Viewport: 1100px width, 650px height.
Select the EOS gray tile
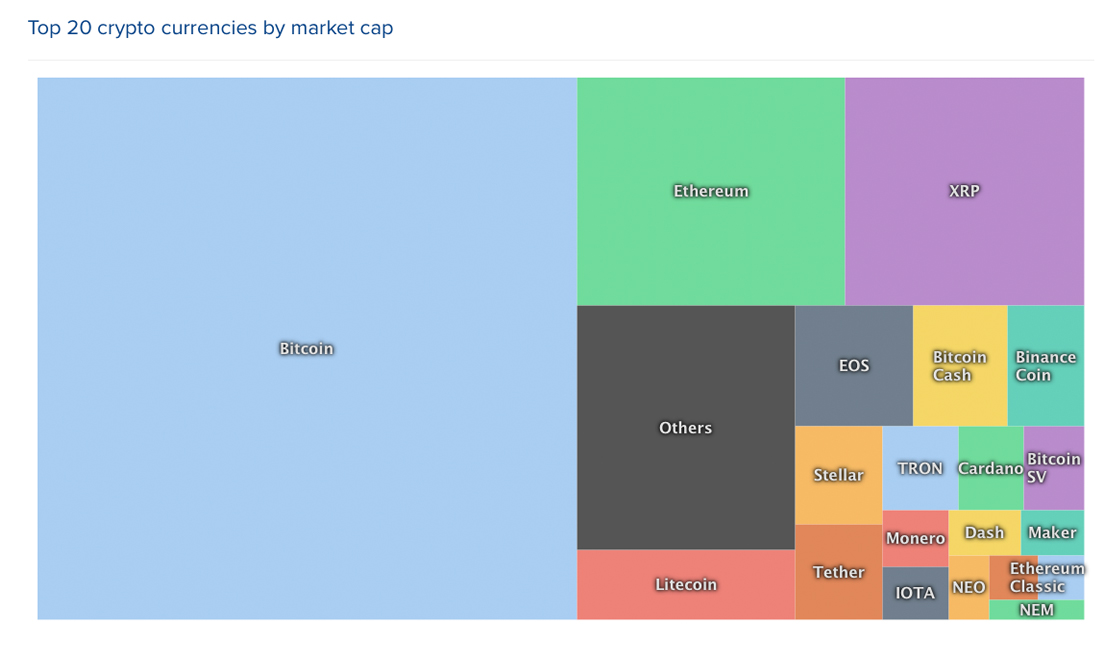pyautogui.click(x=853, y=365)
